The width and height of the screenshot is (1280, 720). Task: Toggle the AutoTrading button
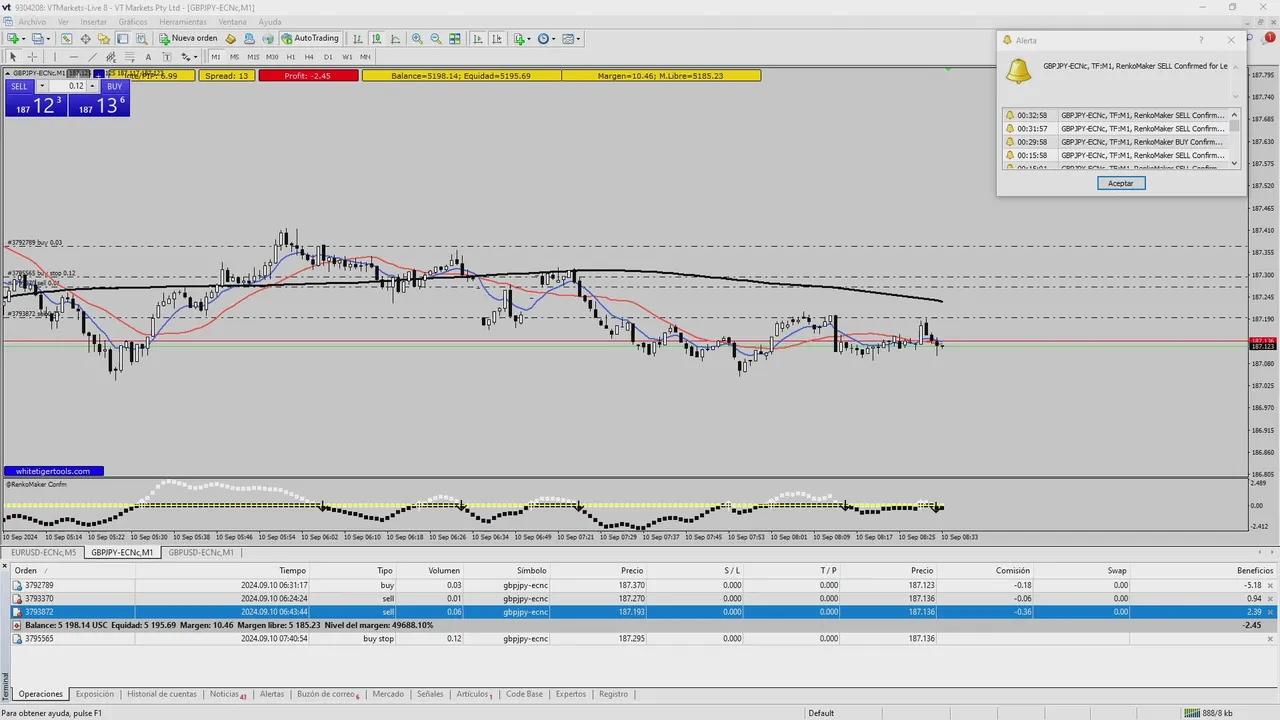310,39
